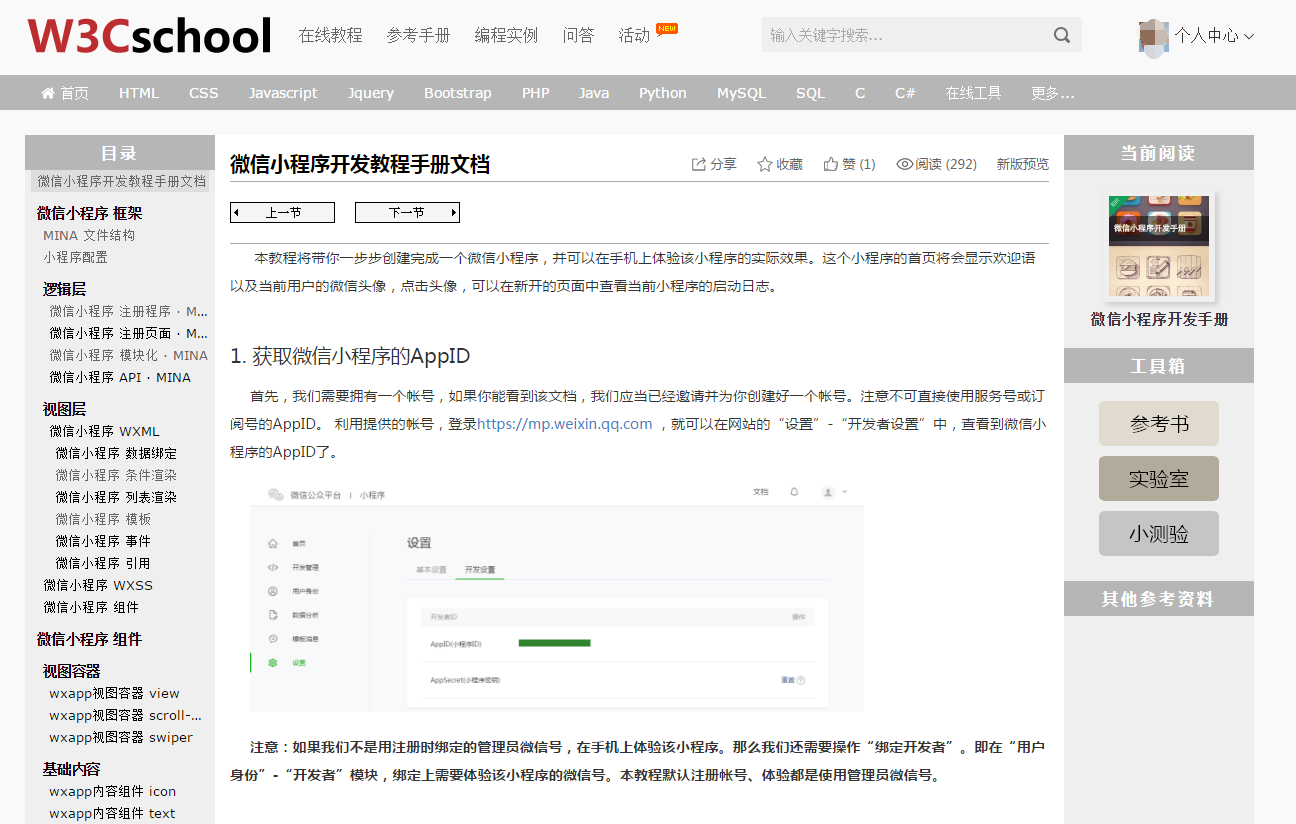1296x824 pixels.
Task: Open 参考手册 in top menu
Action: tap(418, 35)
